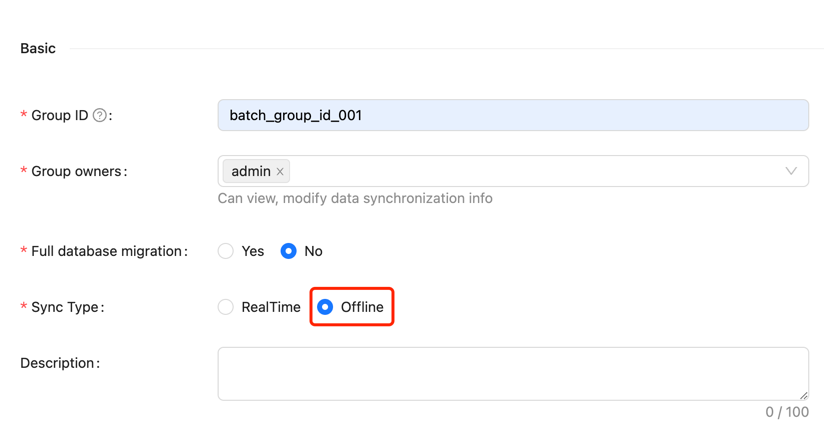
Task: Click the Basic section heading
Action: 38,48
